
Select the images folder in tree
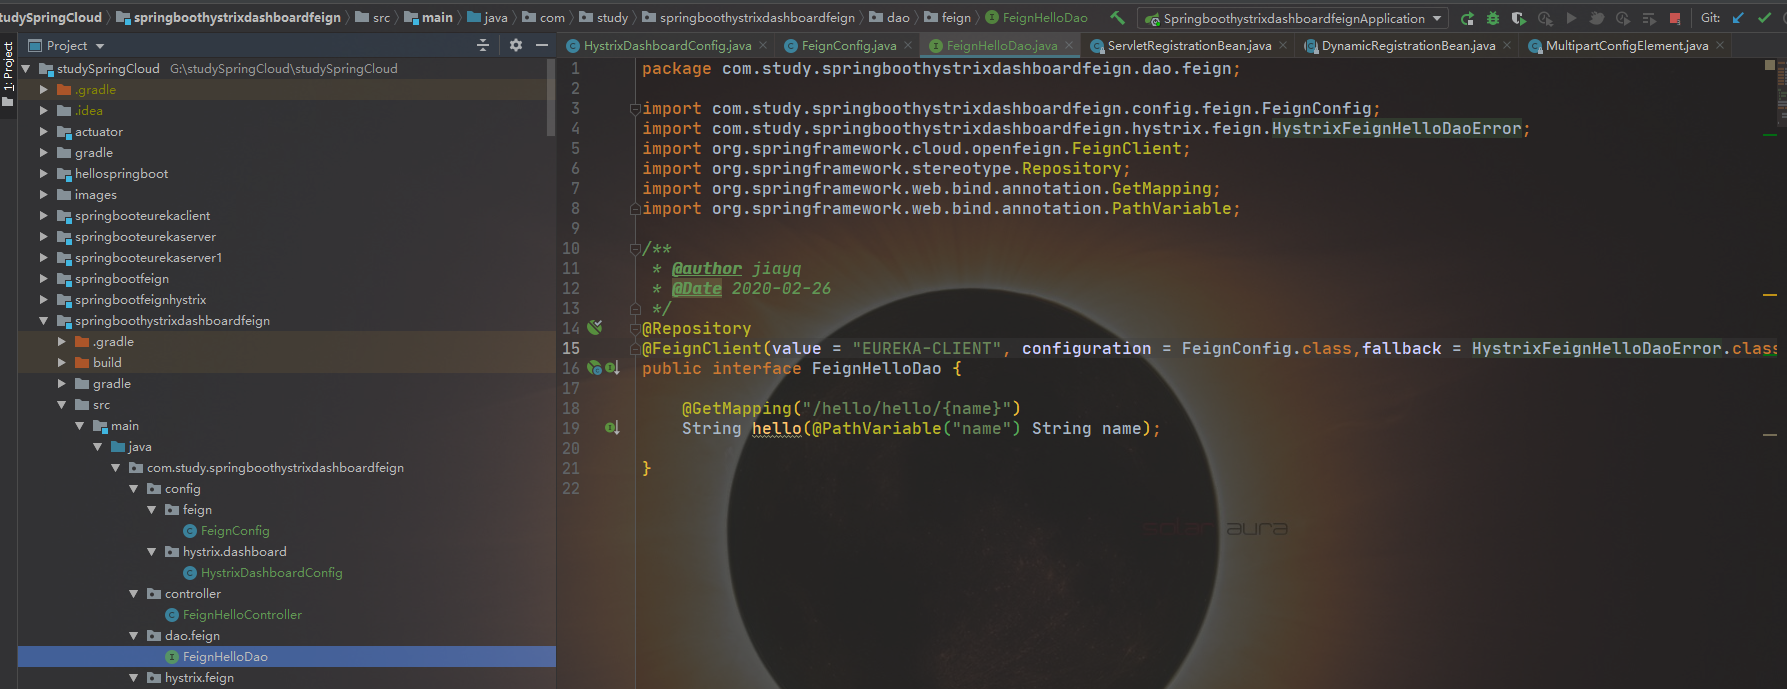coord(95,195)
